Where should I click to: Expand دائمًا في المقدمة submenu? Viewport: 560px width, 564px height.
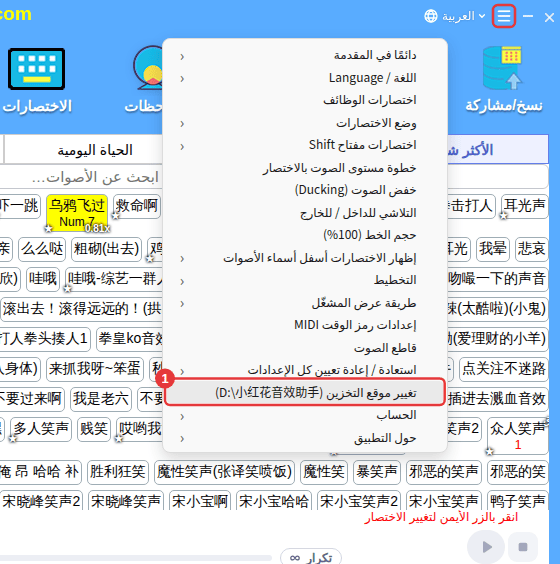pyautogui.click(x=305, y=56)
